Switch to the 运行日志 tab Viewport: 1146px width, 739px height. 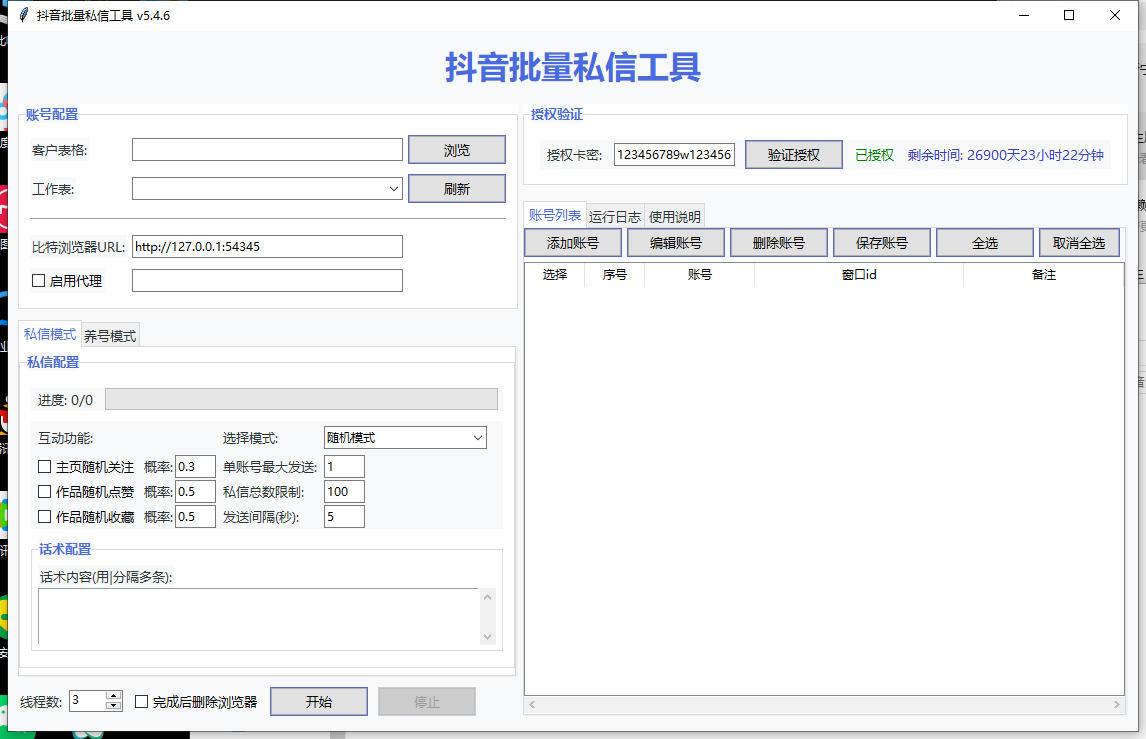coord(615,216)
